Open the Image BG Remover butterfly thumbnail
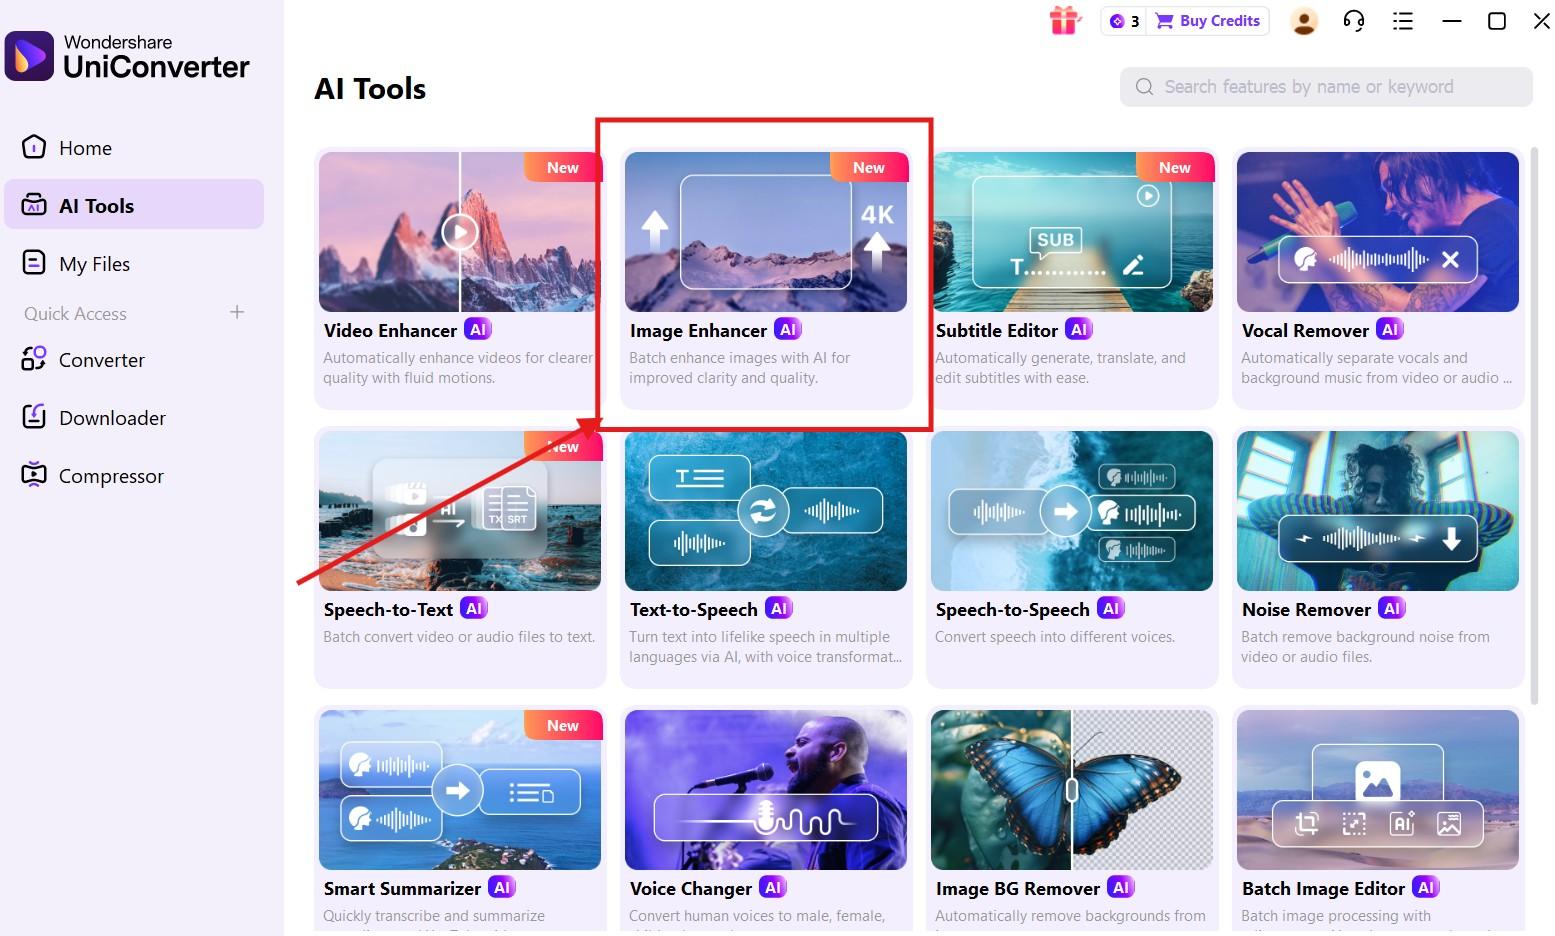 pos(1072,790)
